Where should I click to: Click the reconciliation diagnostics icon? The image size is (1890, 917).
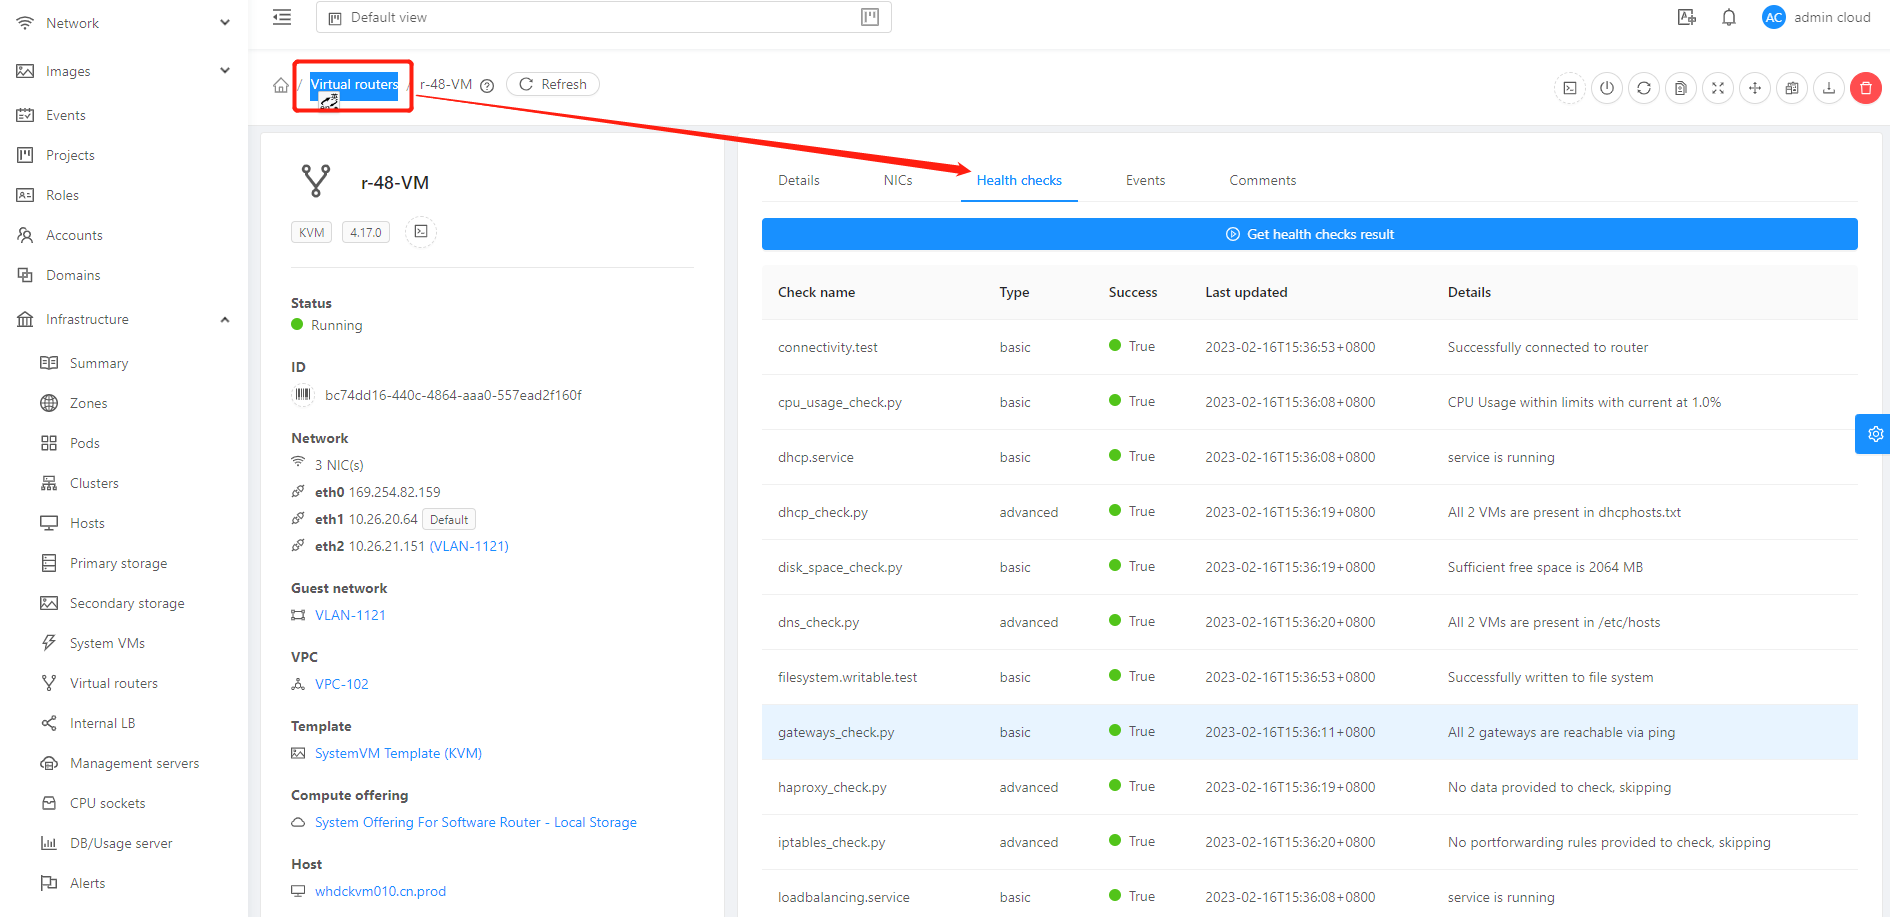click(x=1792, y=88)
